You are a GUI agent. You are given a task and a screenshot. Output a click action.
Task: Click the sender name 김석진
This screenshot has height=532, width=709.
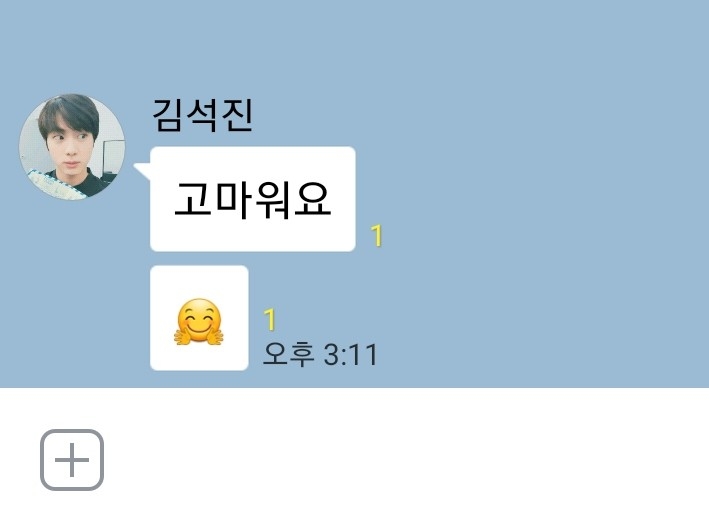(202, 115)
